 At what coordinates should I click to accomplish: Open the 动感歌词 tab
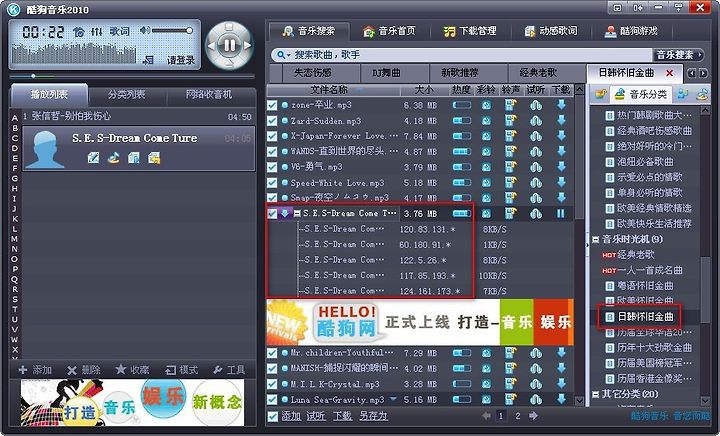click(x=551, y=31)
